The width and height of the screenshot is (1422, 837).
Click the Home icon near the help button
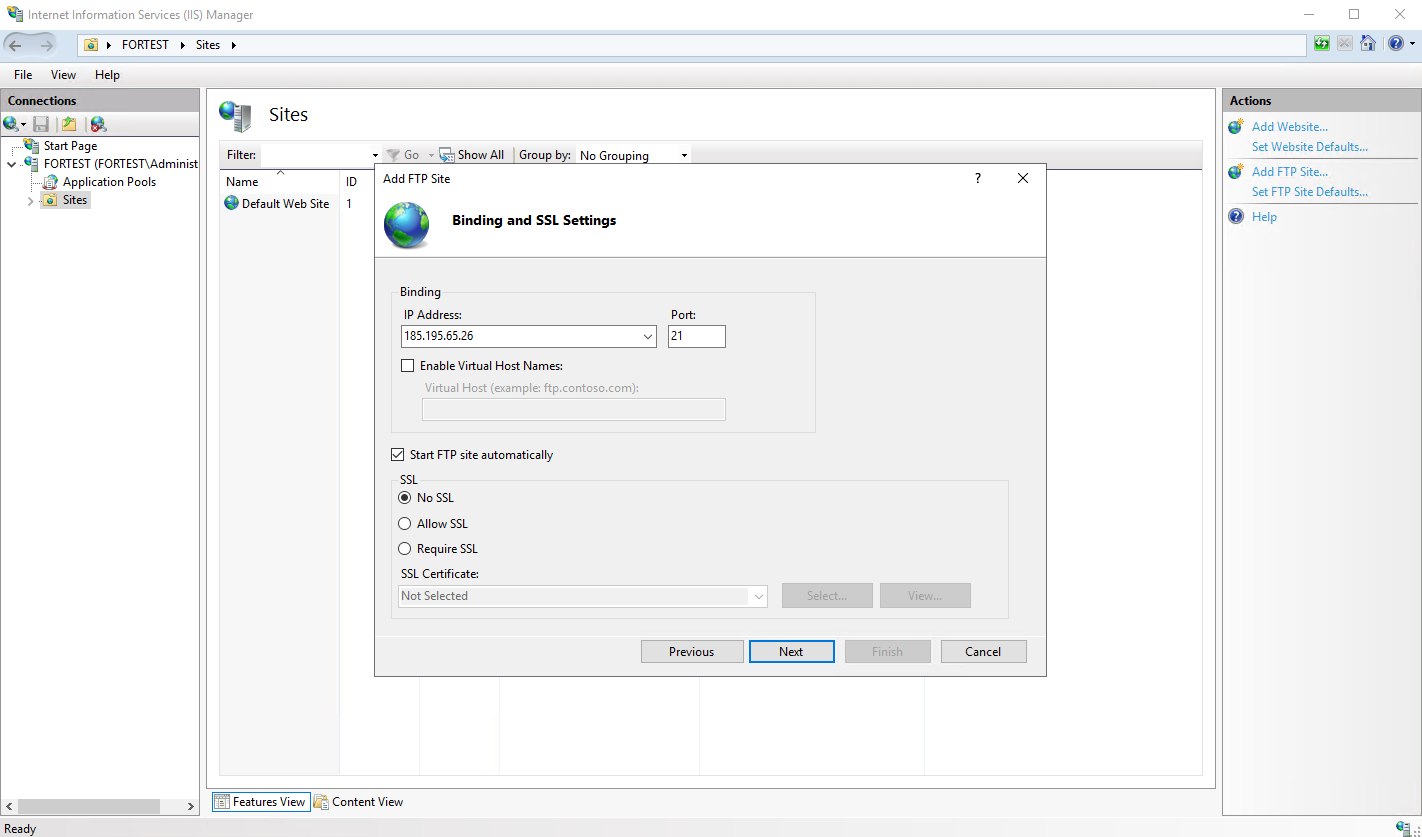(1367, 44)
